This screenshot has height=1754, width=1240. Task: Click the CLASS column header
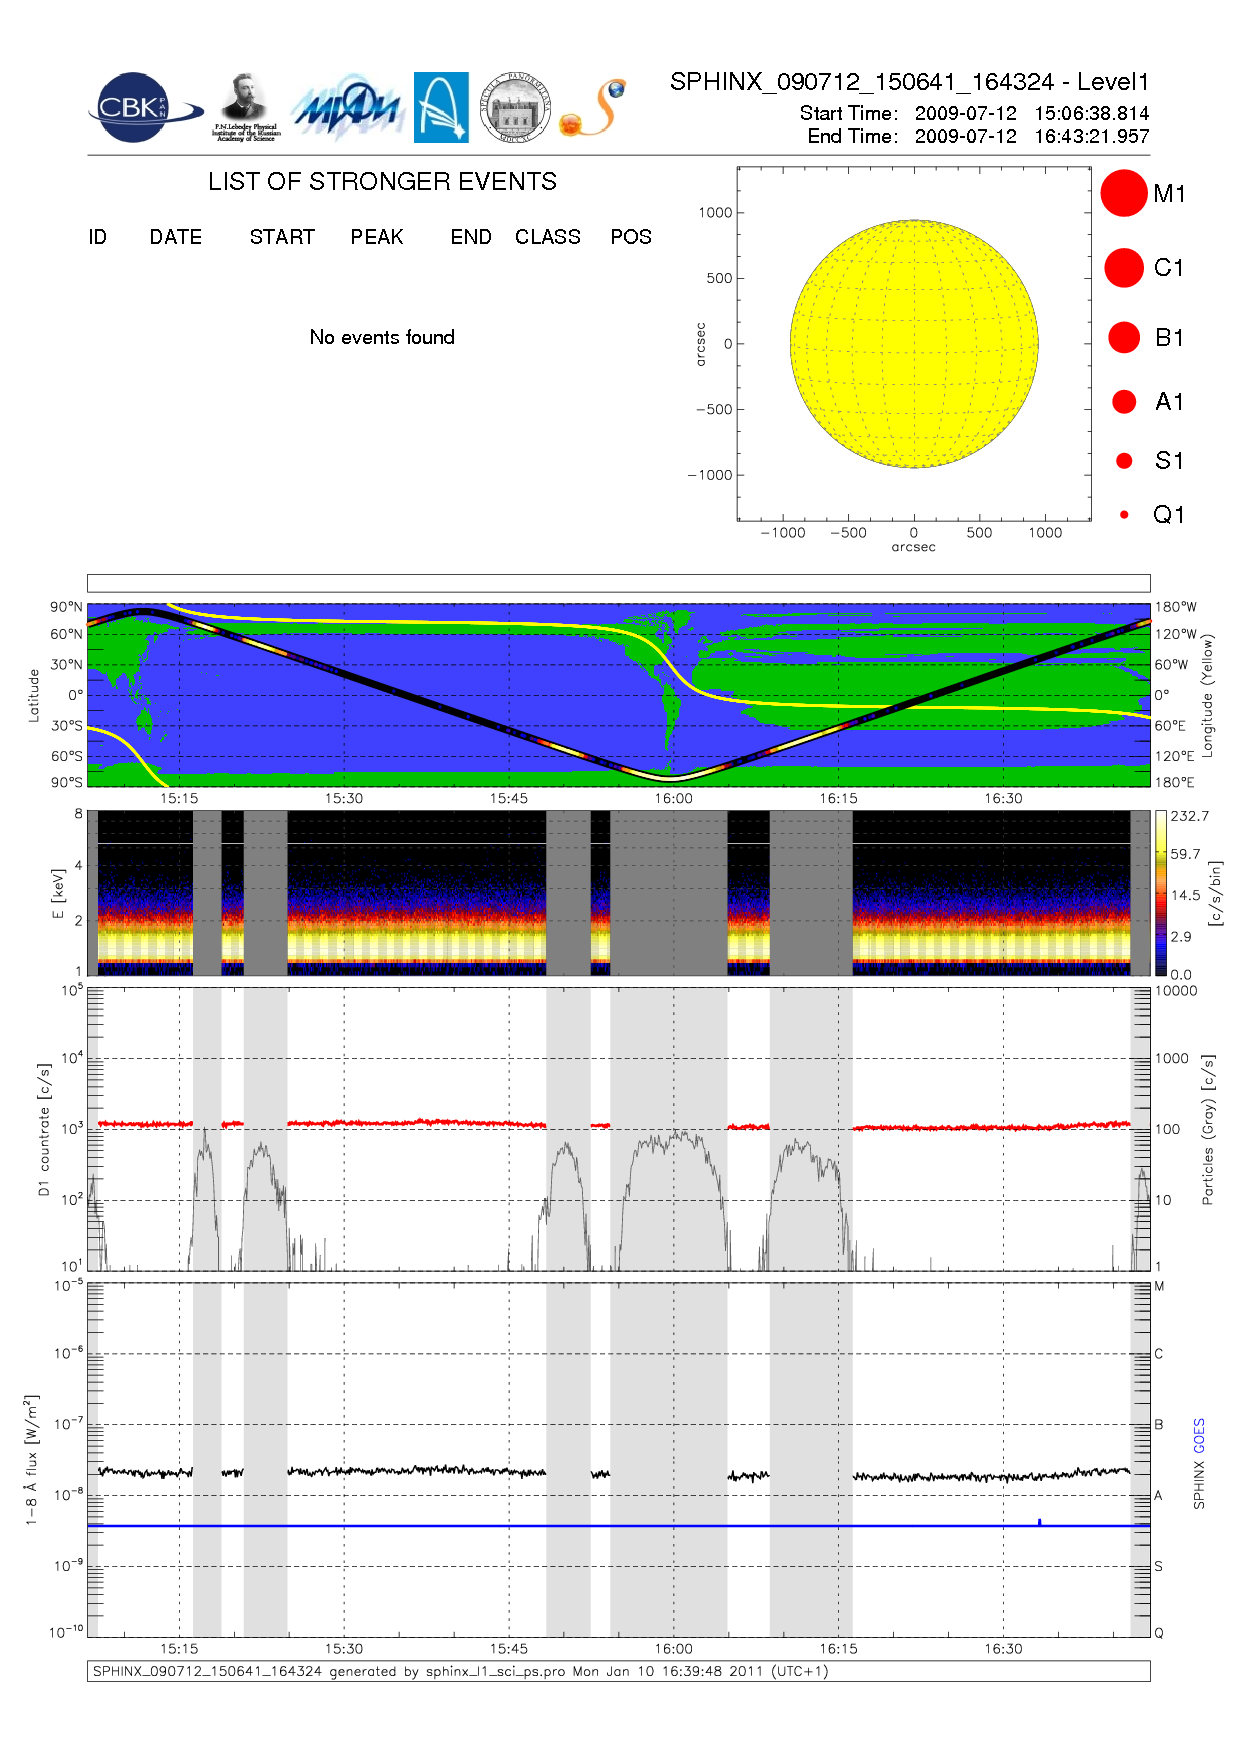pyautogui.click(x=548, y=237)
